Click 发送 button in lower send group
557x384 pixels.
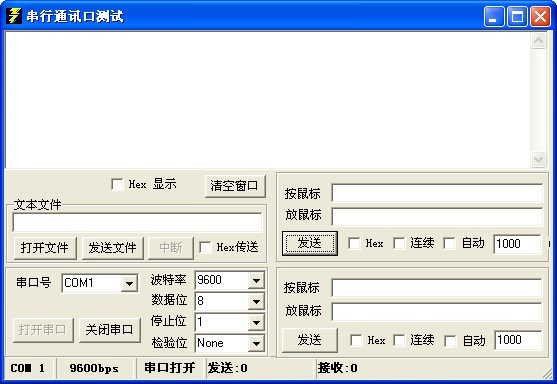click(x=310, y=340)
